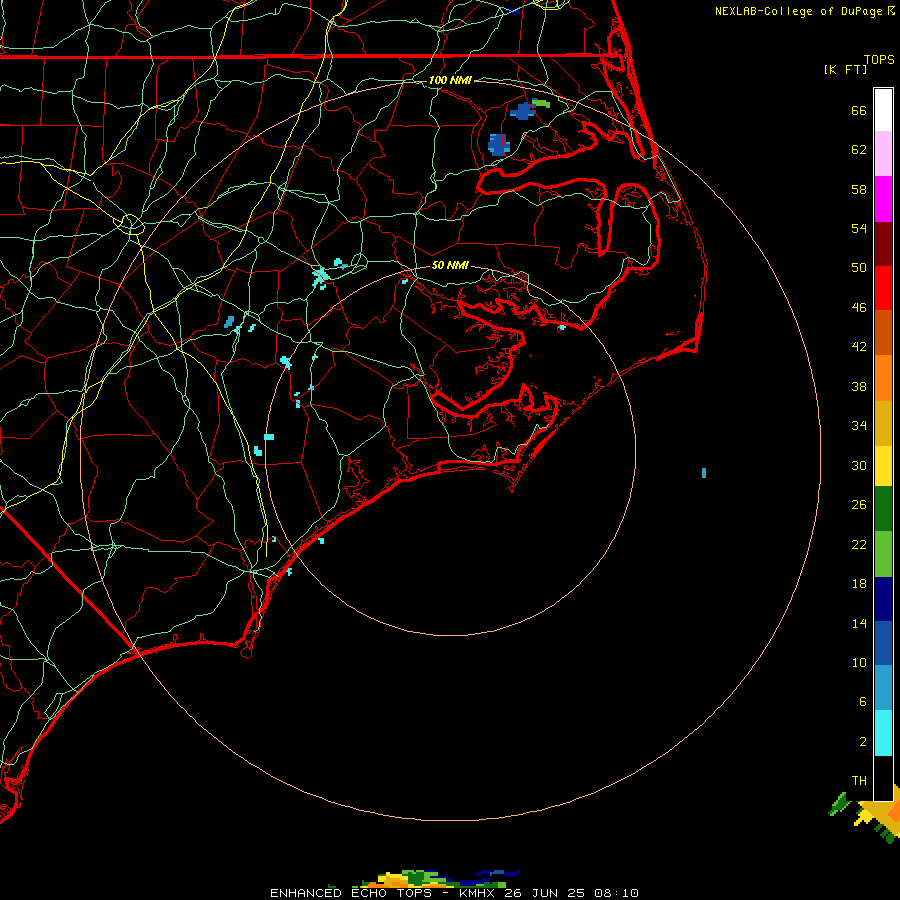The image size is (900, 900).
Task: Click the 14 legend value
Action: click(x=859, y=623)
